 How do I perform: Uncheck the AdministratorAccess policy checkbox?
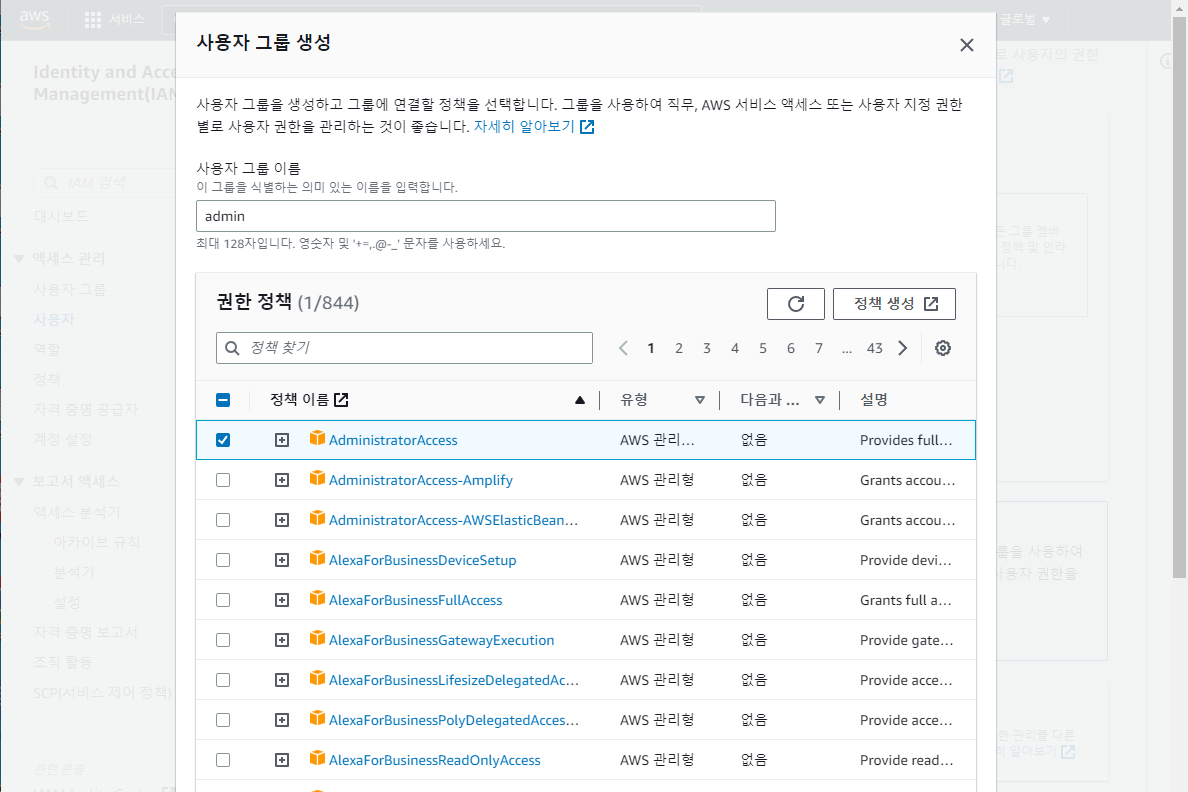pos(223,440)
